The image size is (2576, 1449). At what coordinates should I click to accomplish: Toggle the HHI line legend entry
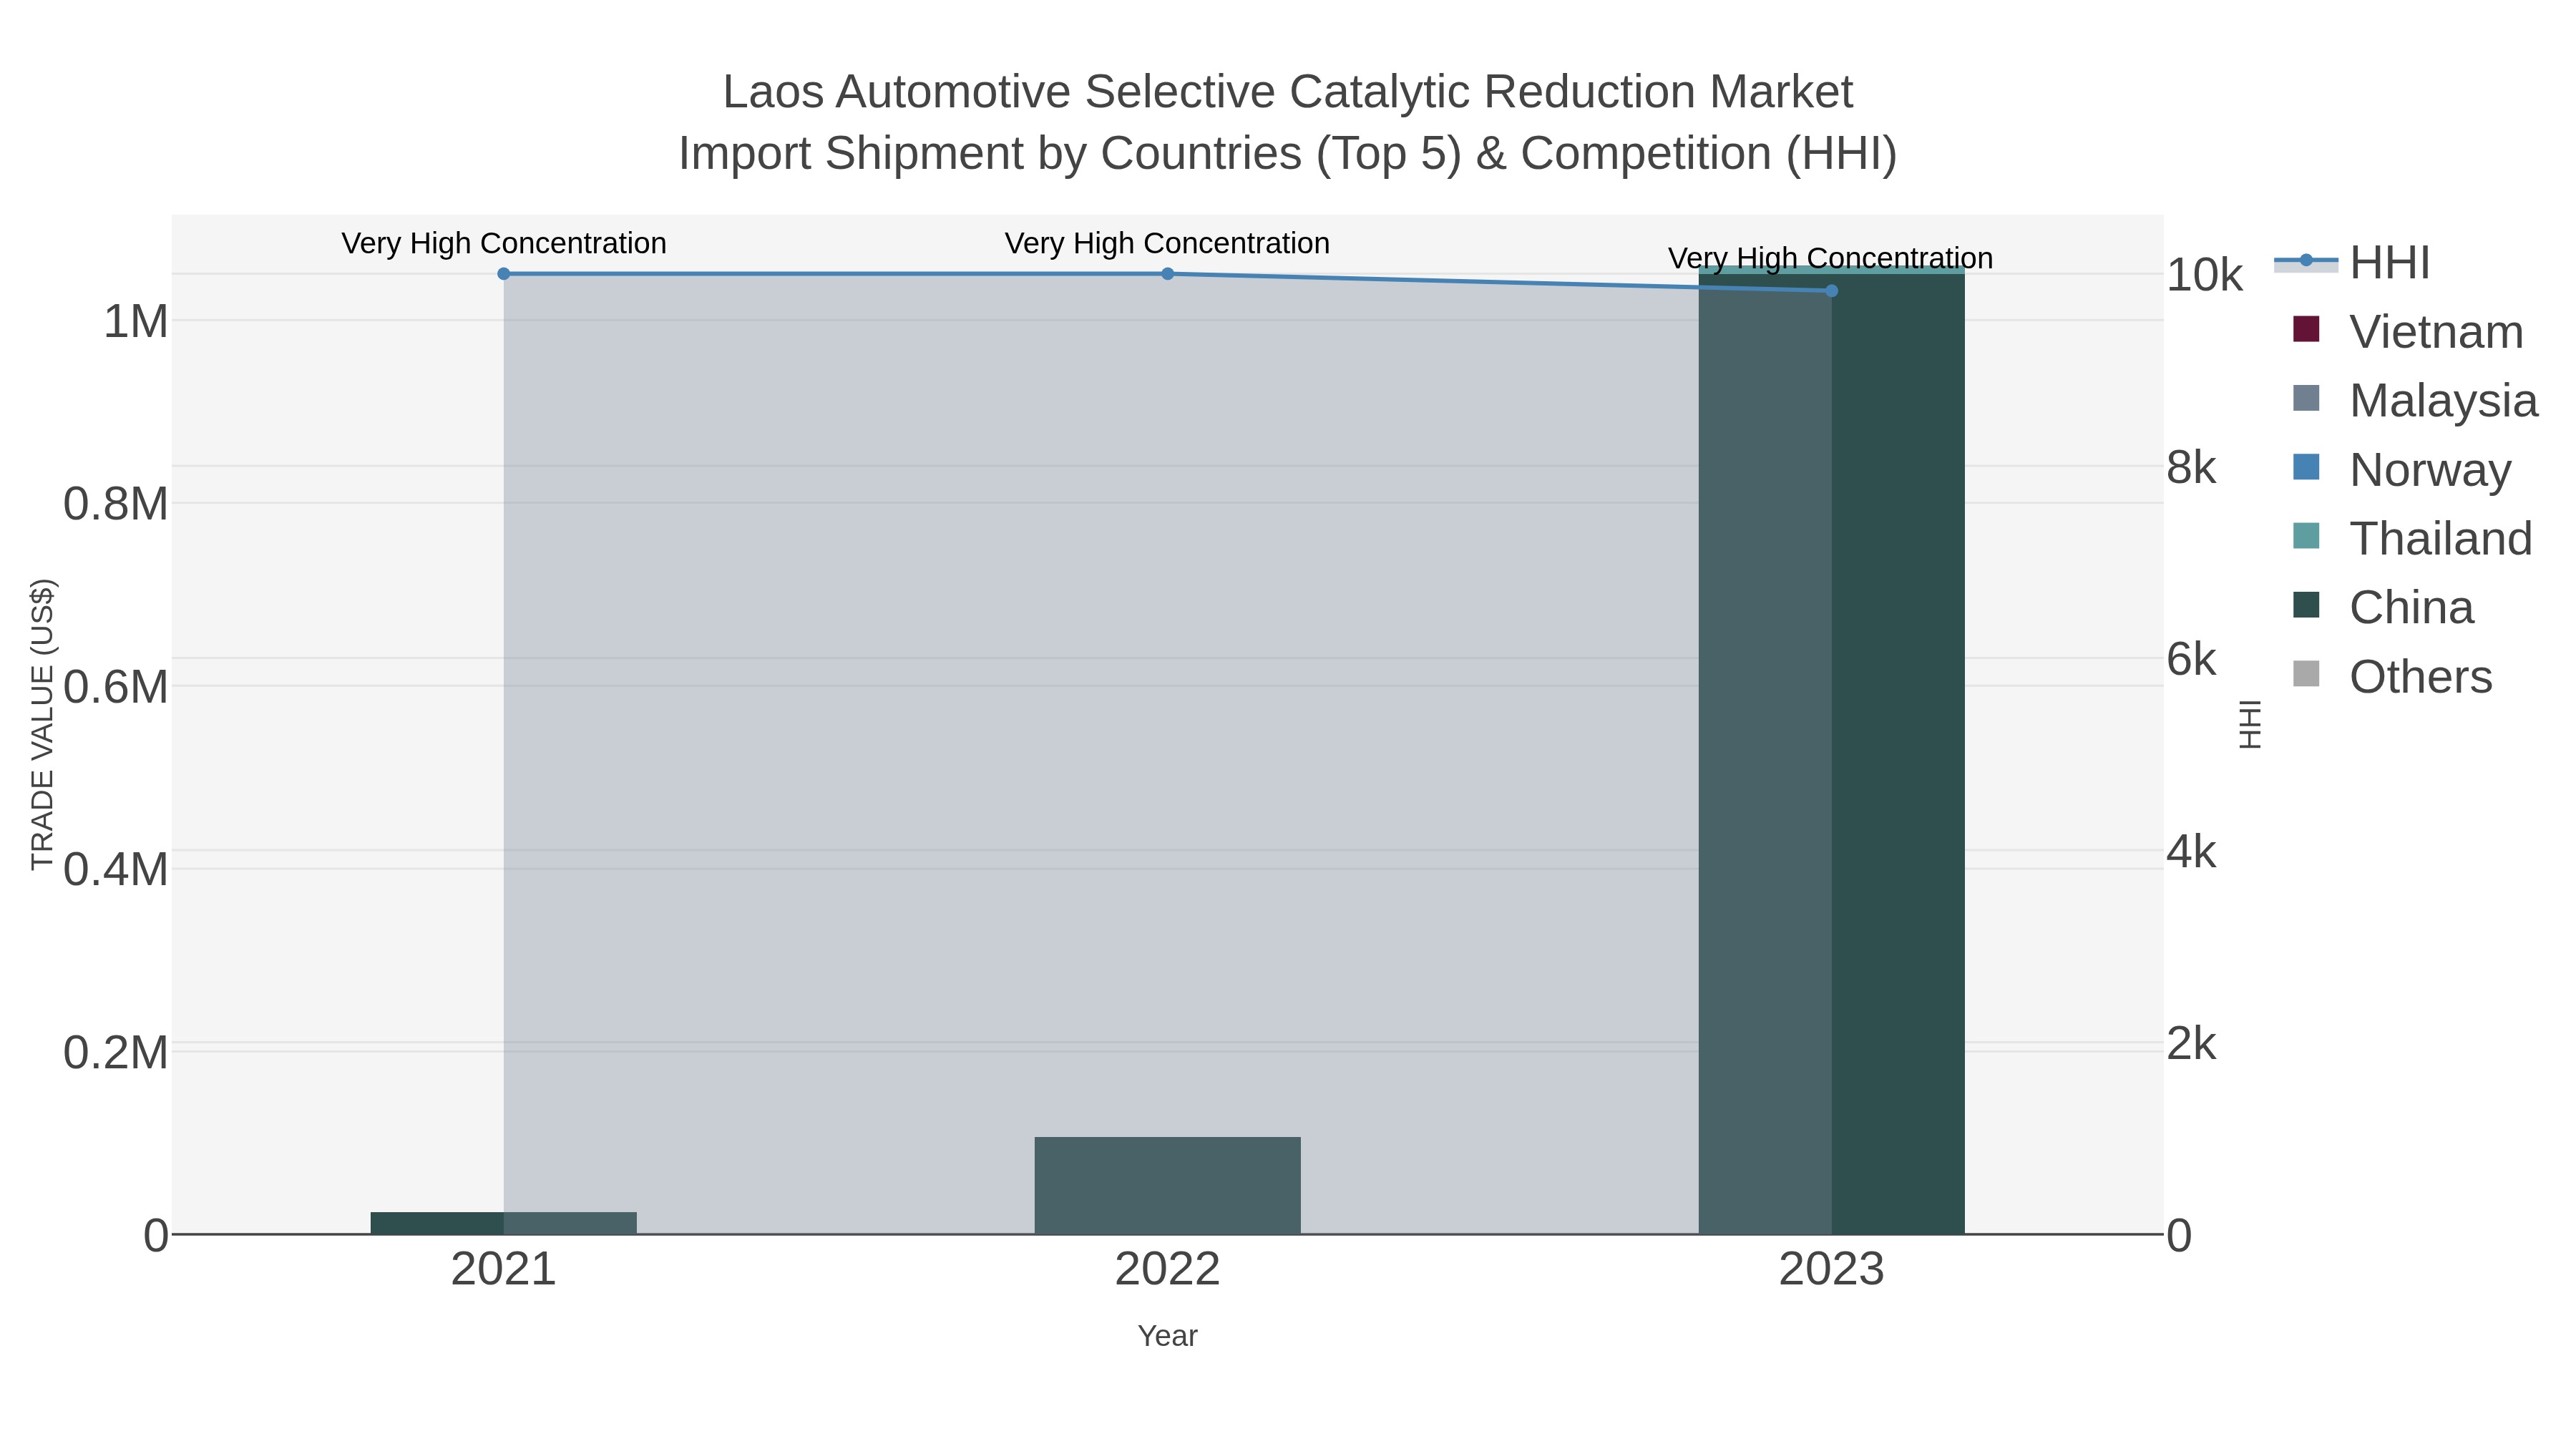2352,263
